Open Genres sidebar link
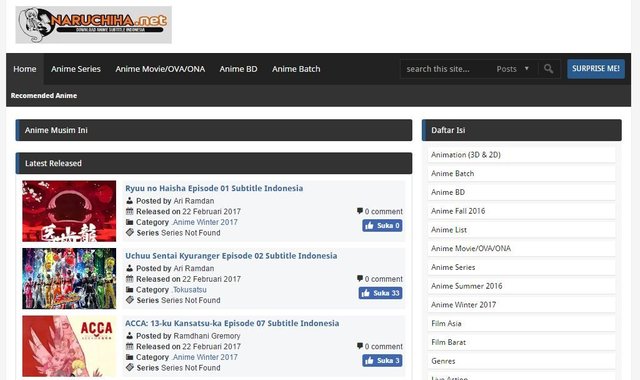The width and height of the screenshot is (640, 380). point(522,361)
